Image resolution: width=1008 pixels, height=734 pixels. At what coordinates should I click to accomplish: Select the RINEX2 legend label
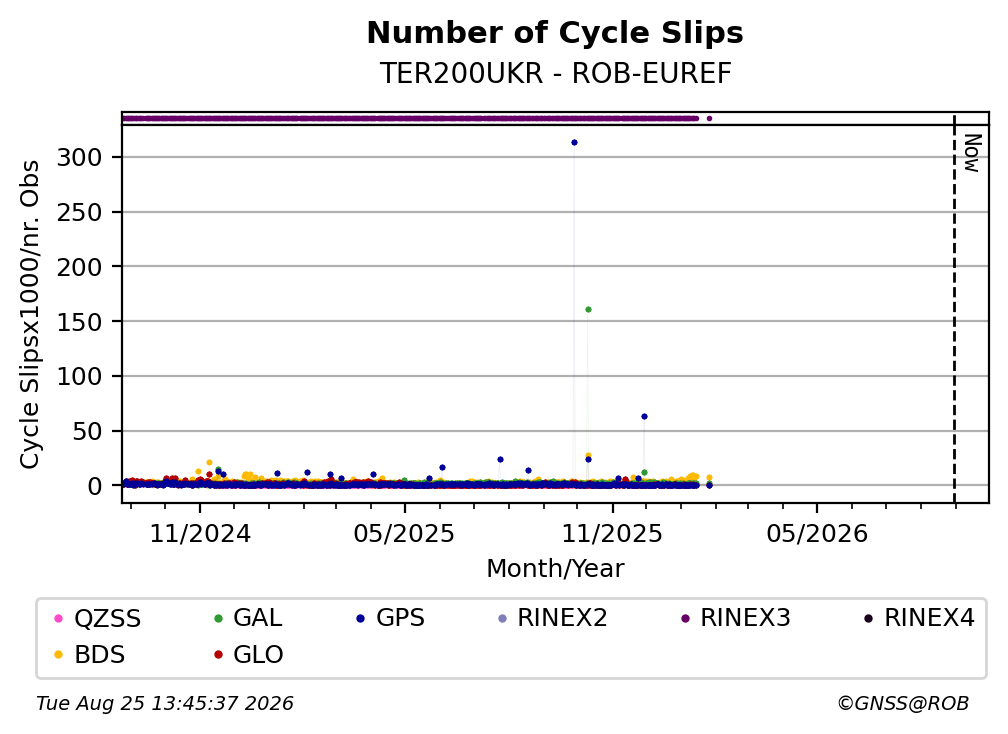point(562,618)
